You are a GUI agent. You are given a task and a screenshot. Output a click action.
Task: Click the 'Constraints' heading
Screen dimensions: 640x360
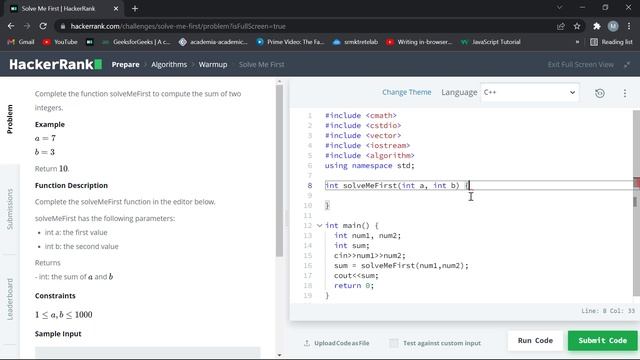tap(55, 296)
